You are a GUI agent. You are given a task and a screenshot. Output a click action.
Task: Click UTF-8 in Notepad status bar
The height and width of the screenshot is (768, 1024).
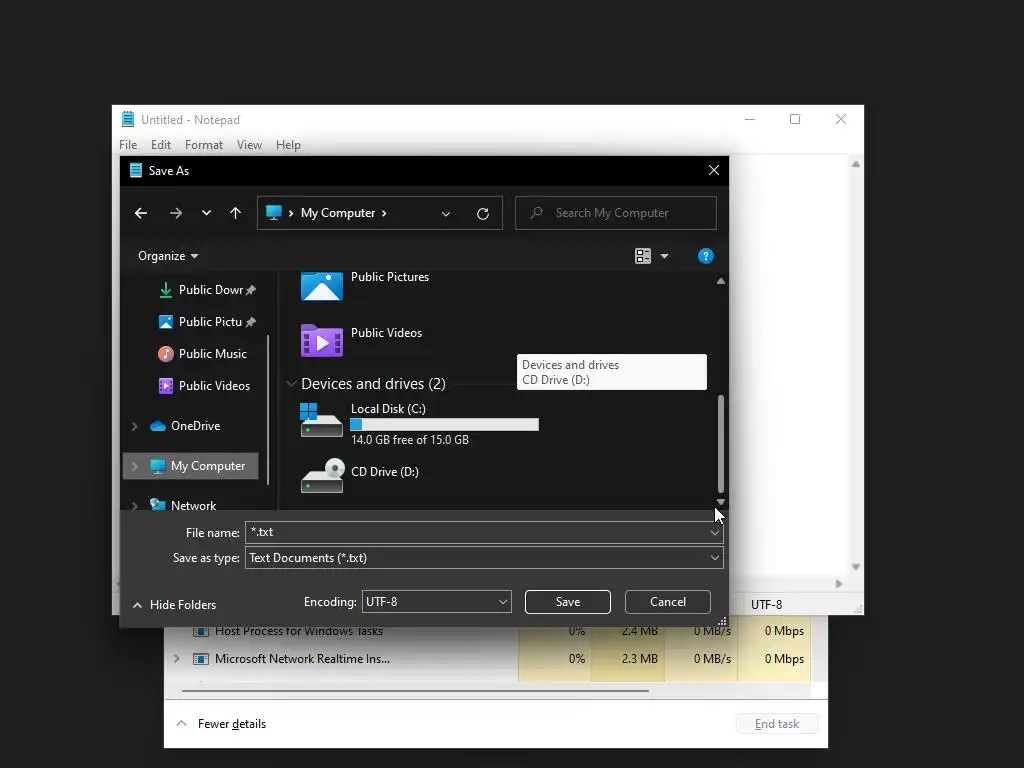pos(766,605)
